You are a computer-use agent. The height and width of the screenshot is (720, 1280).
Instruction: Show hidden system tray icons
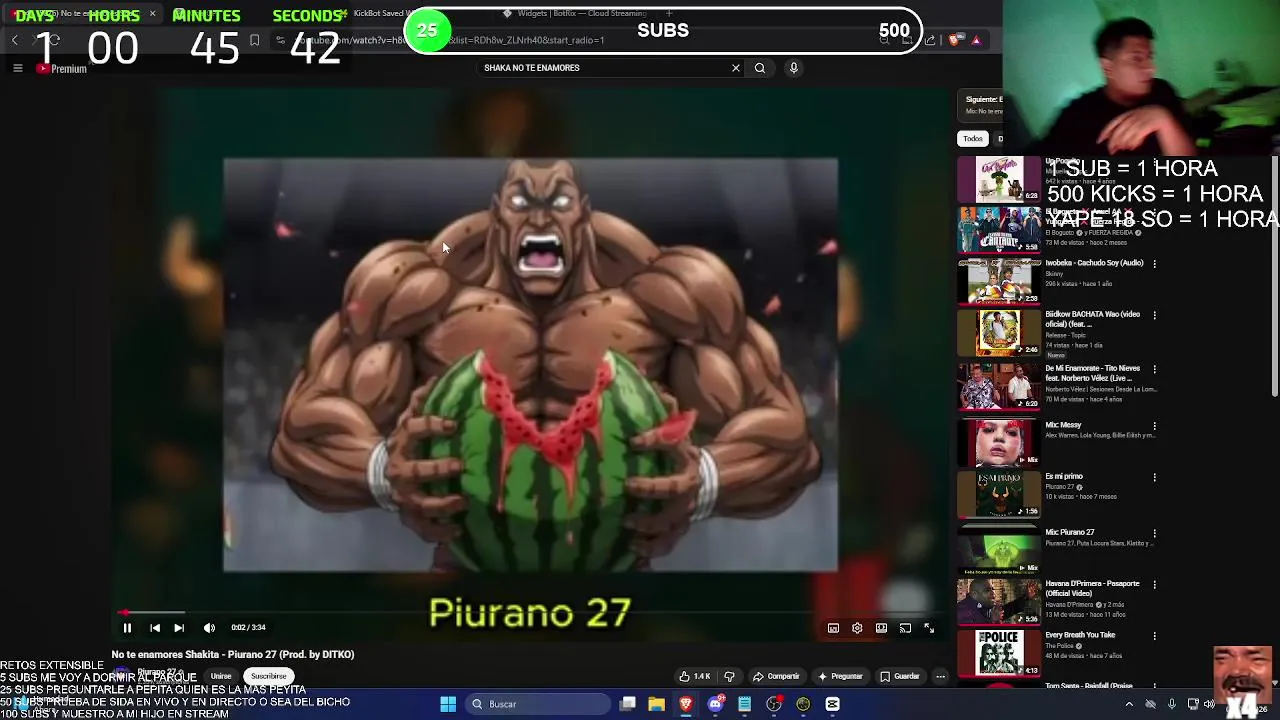(1129, 704)
